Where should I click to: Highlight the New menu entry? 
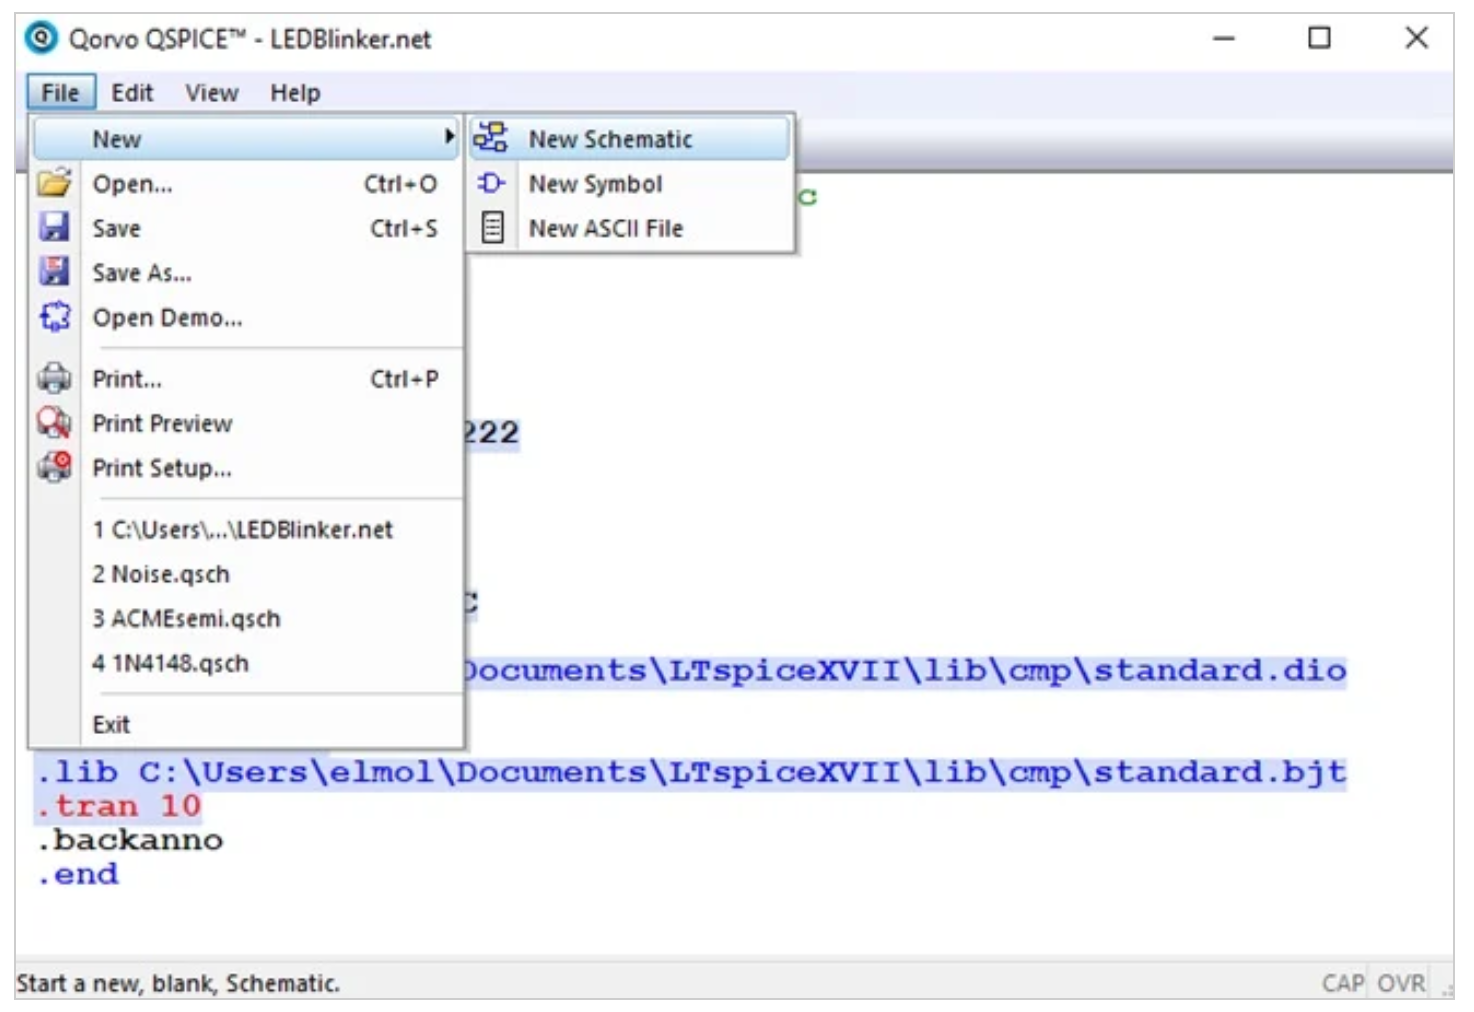[247, 139]
